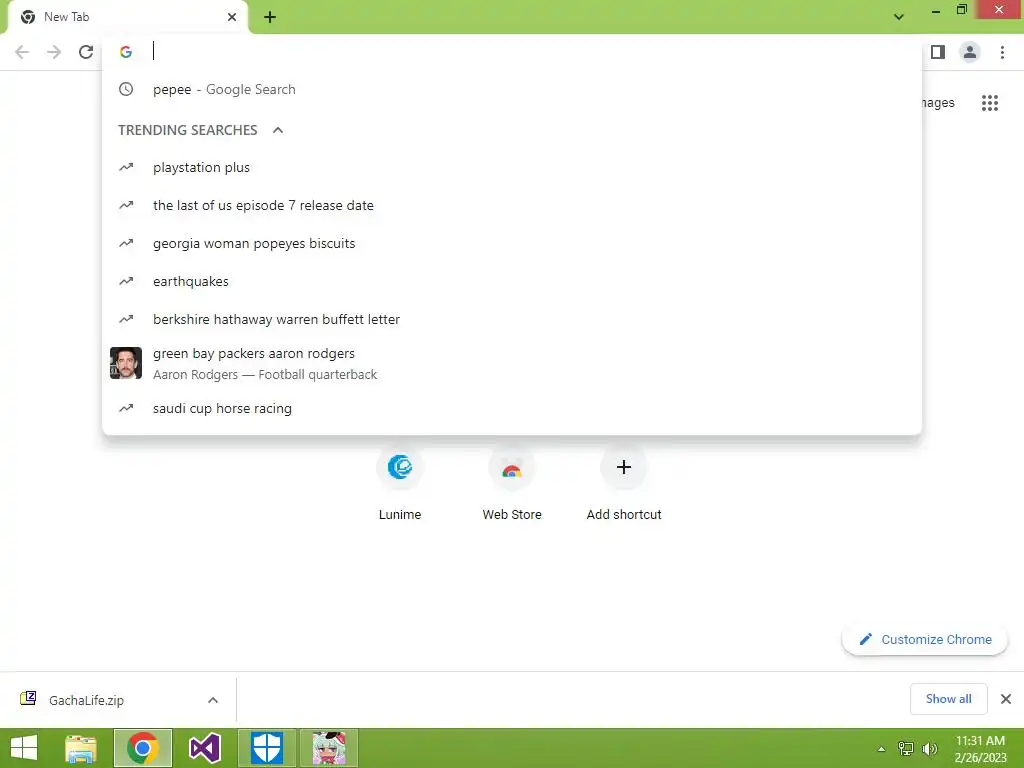Choose green bay packers aaron rodgers suggestion

point(512,363)
